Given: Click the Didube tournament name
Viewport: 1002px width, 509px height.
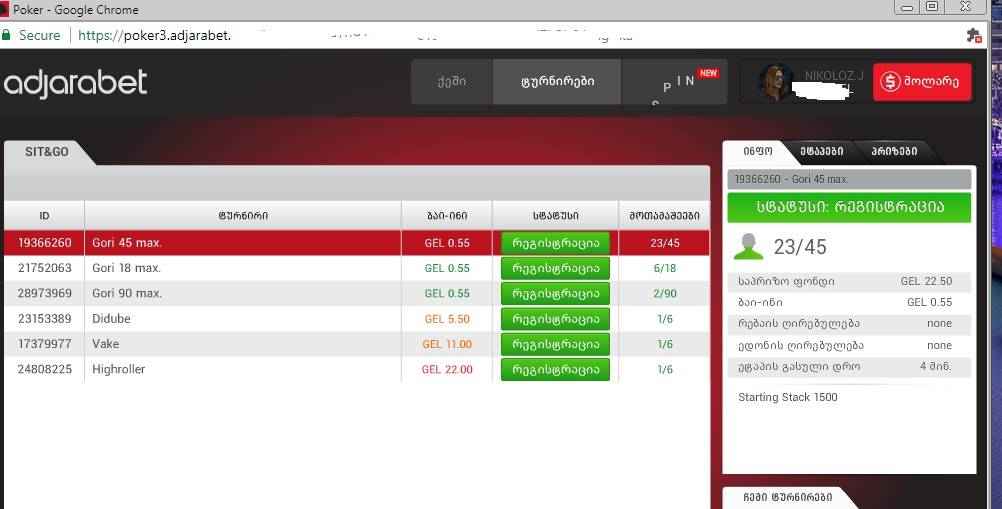Looking at the screenshot, I should click(x=111, y=319).
